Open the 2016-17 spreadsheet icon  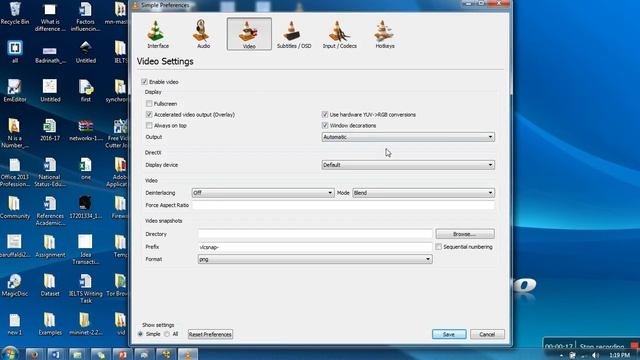click(50, 130)
